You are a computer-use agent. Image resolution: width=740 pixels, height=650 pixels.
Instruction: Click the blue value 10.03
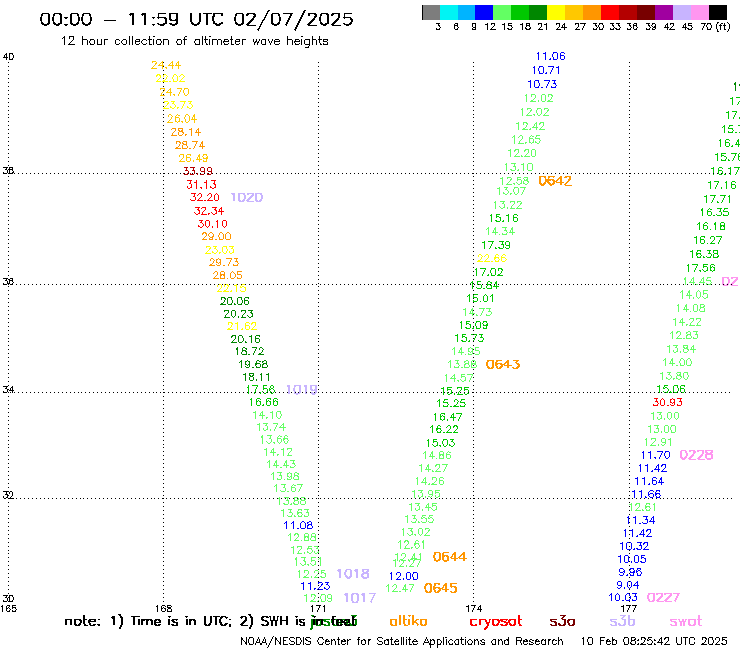[623, 597]
